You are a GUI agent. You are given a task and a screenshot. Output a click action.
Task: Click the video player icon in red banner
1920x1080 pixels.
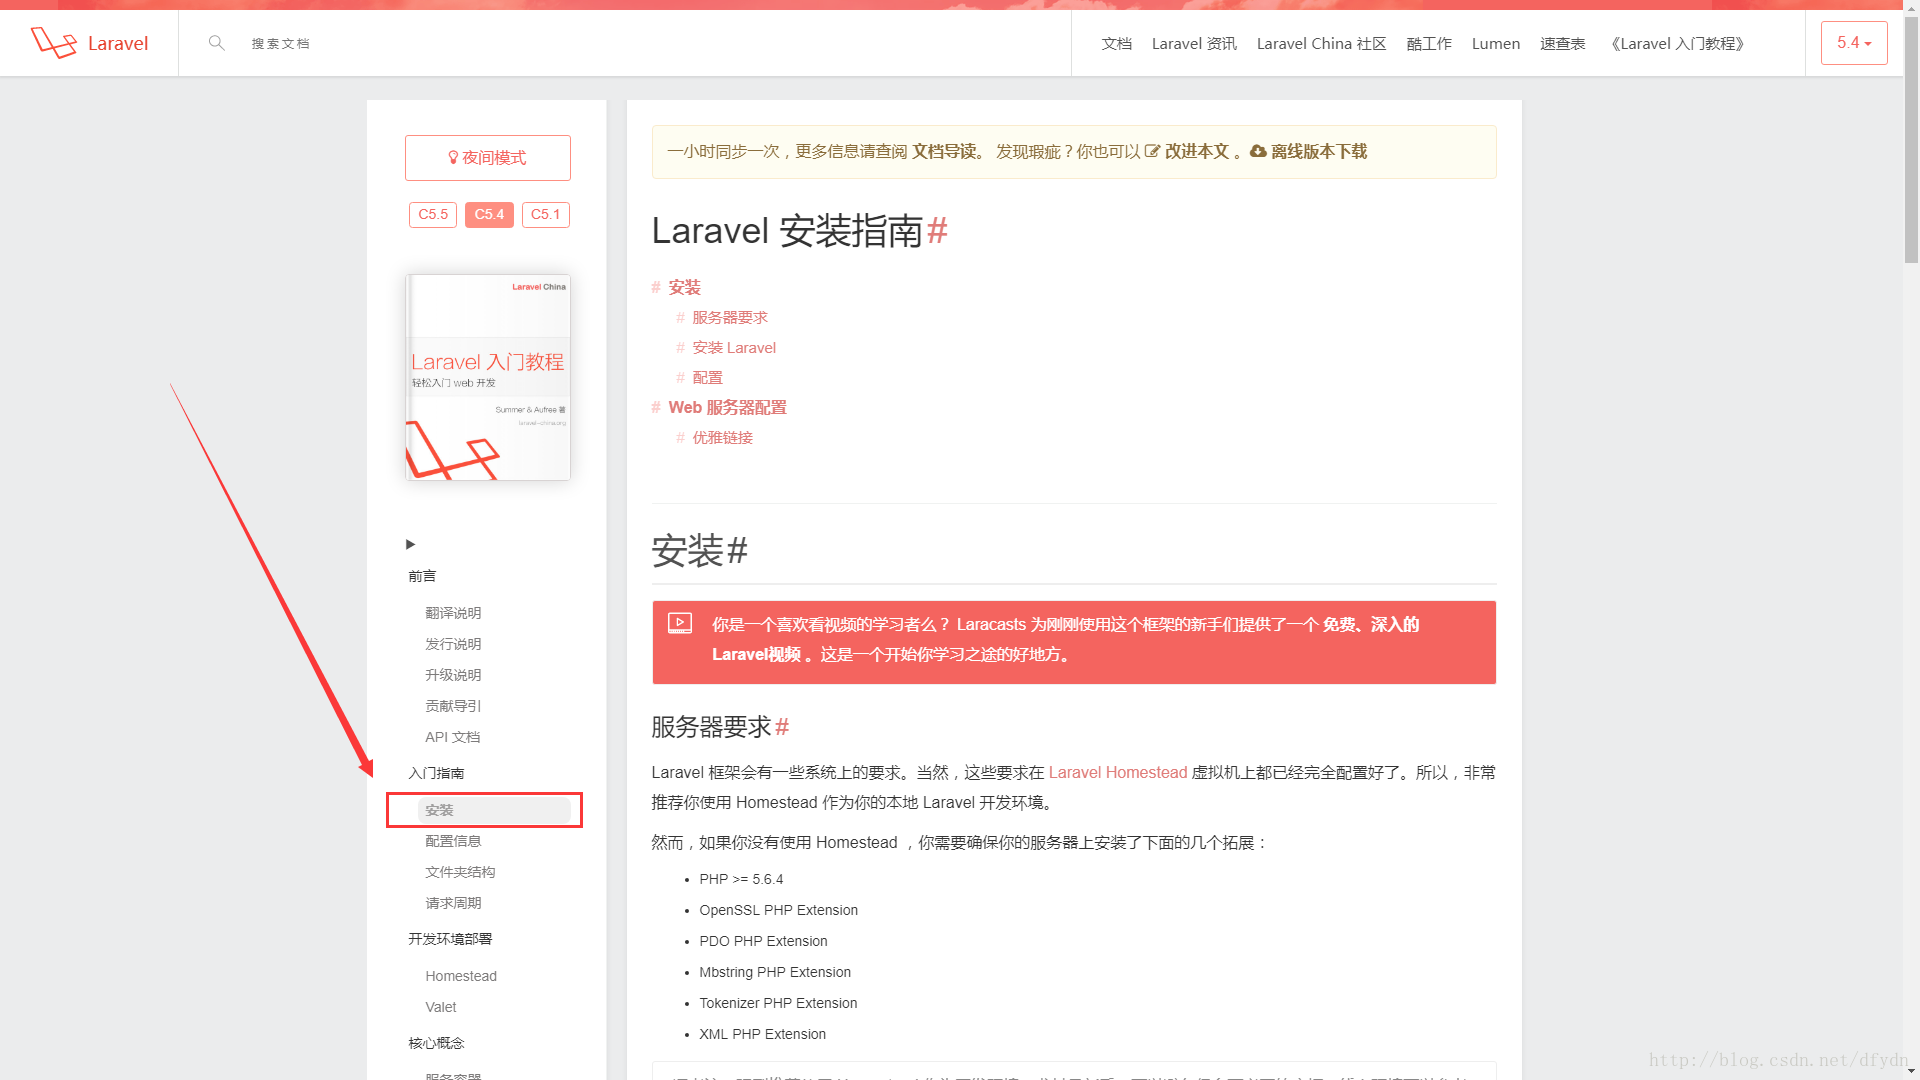[x=680, y=623]
